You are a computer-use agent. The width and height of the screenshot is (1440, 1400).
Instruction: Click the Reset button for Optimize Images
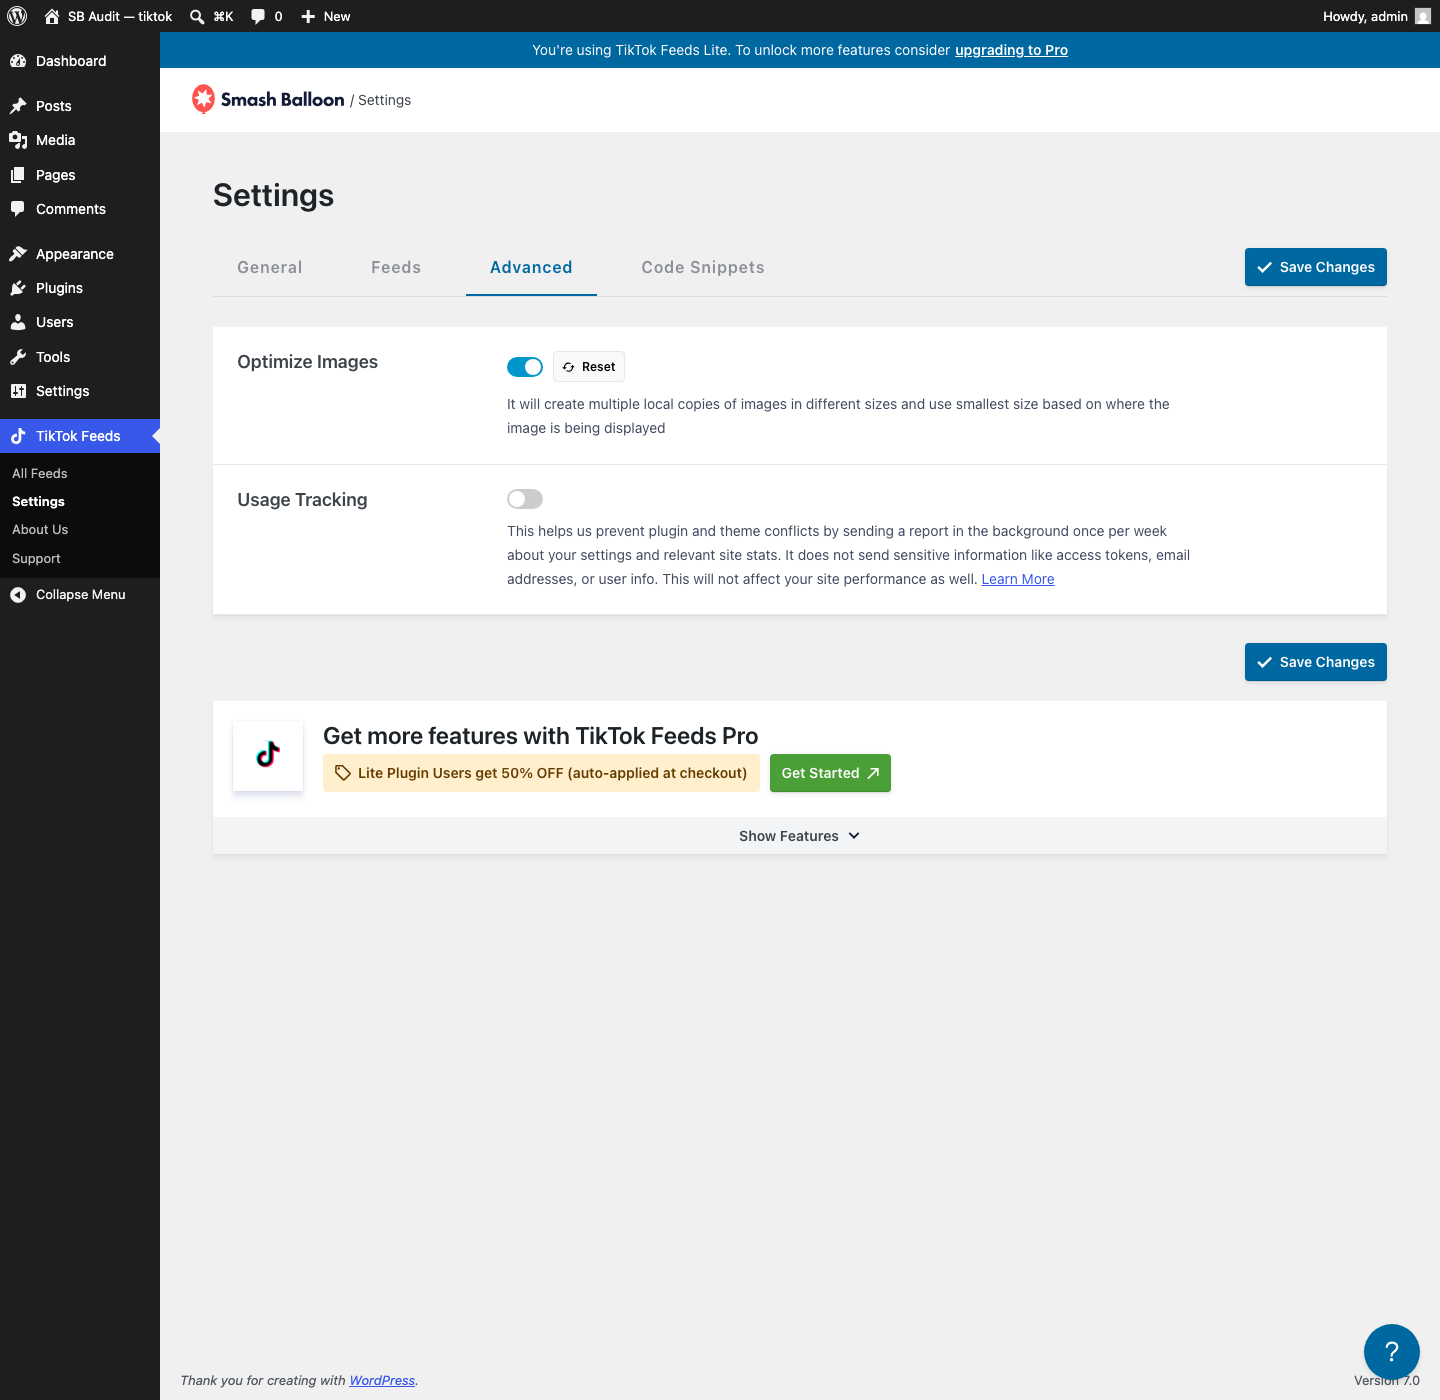(589, 367)
